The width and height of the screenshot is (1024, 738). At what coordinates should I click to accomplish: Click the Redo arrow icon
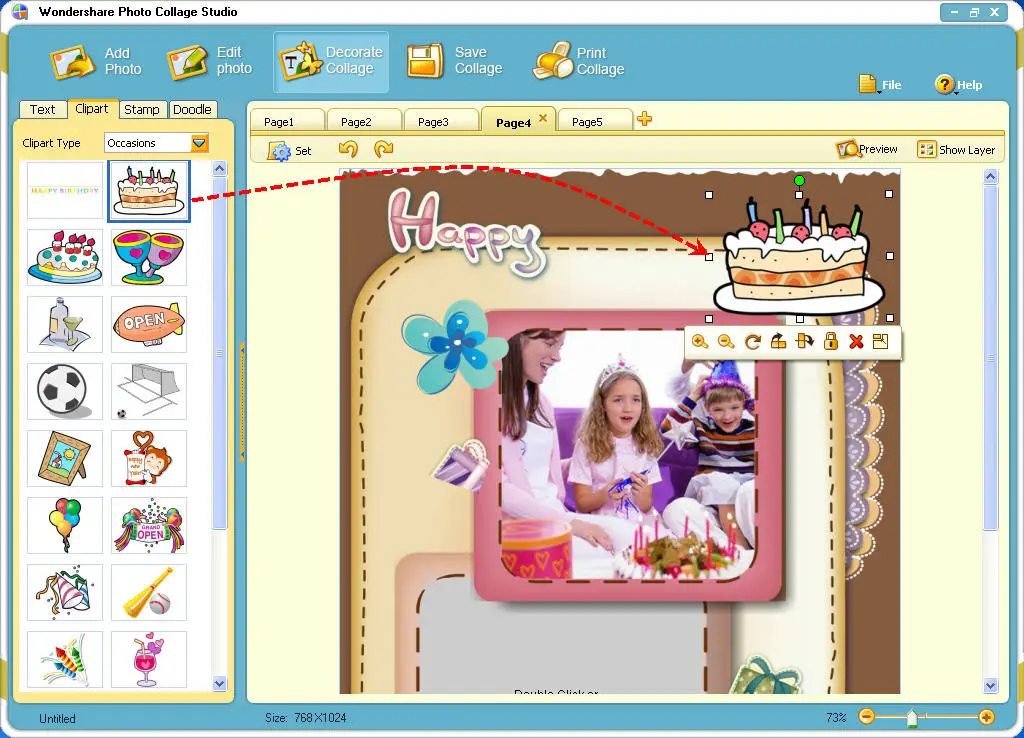click(383, 150)
